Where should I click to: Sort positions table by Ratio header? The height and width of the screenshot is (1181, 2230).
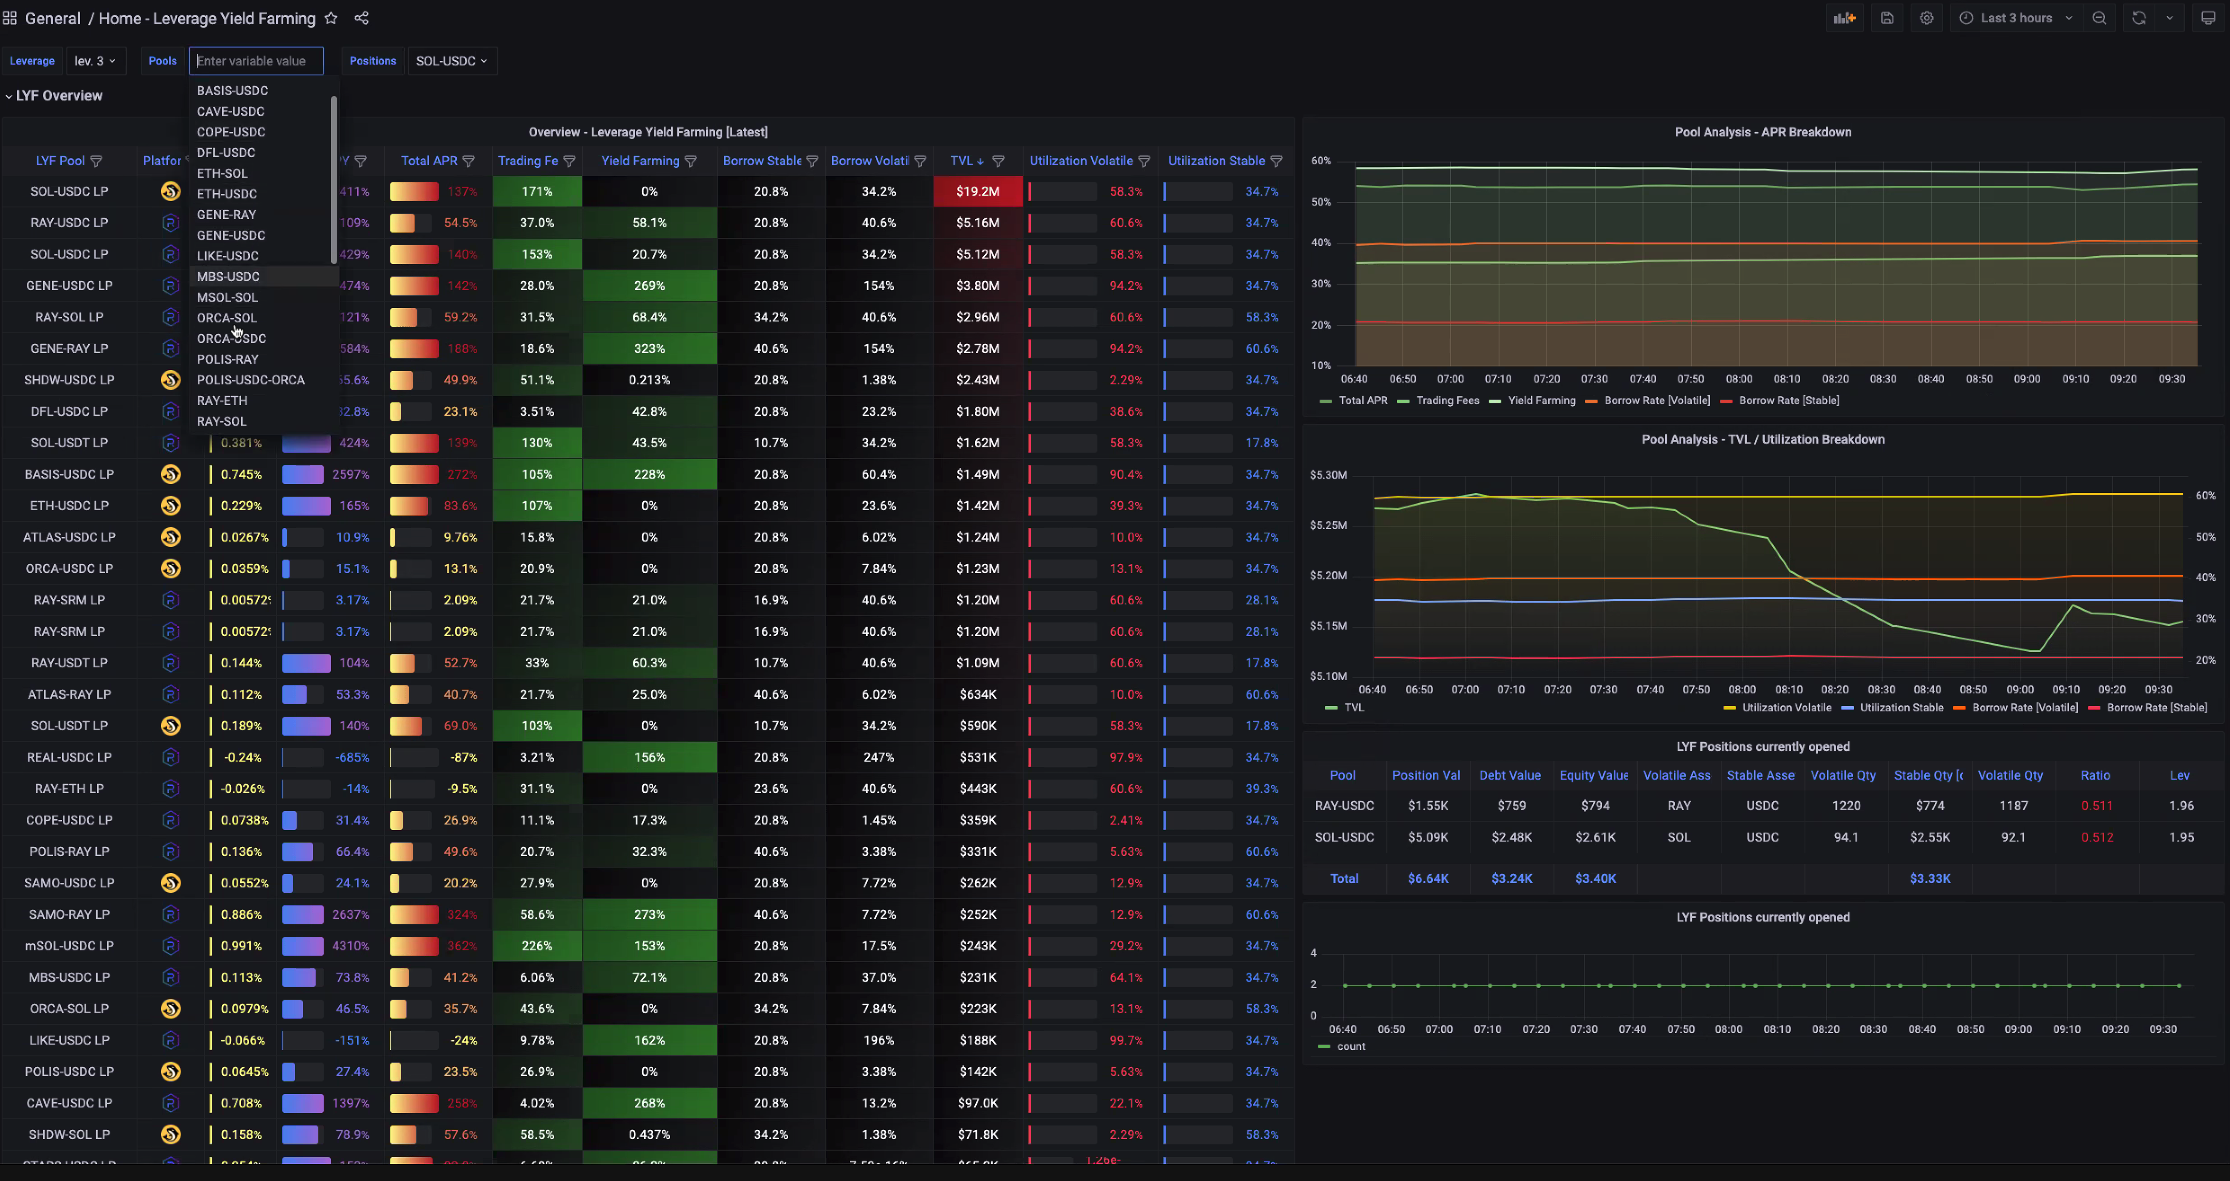click(x=2095, y=776)
